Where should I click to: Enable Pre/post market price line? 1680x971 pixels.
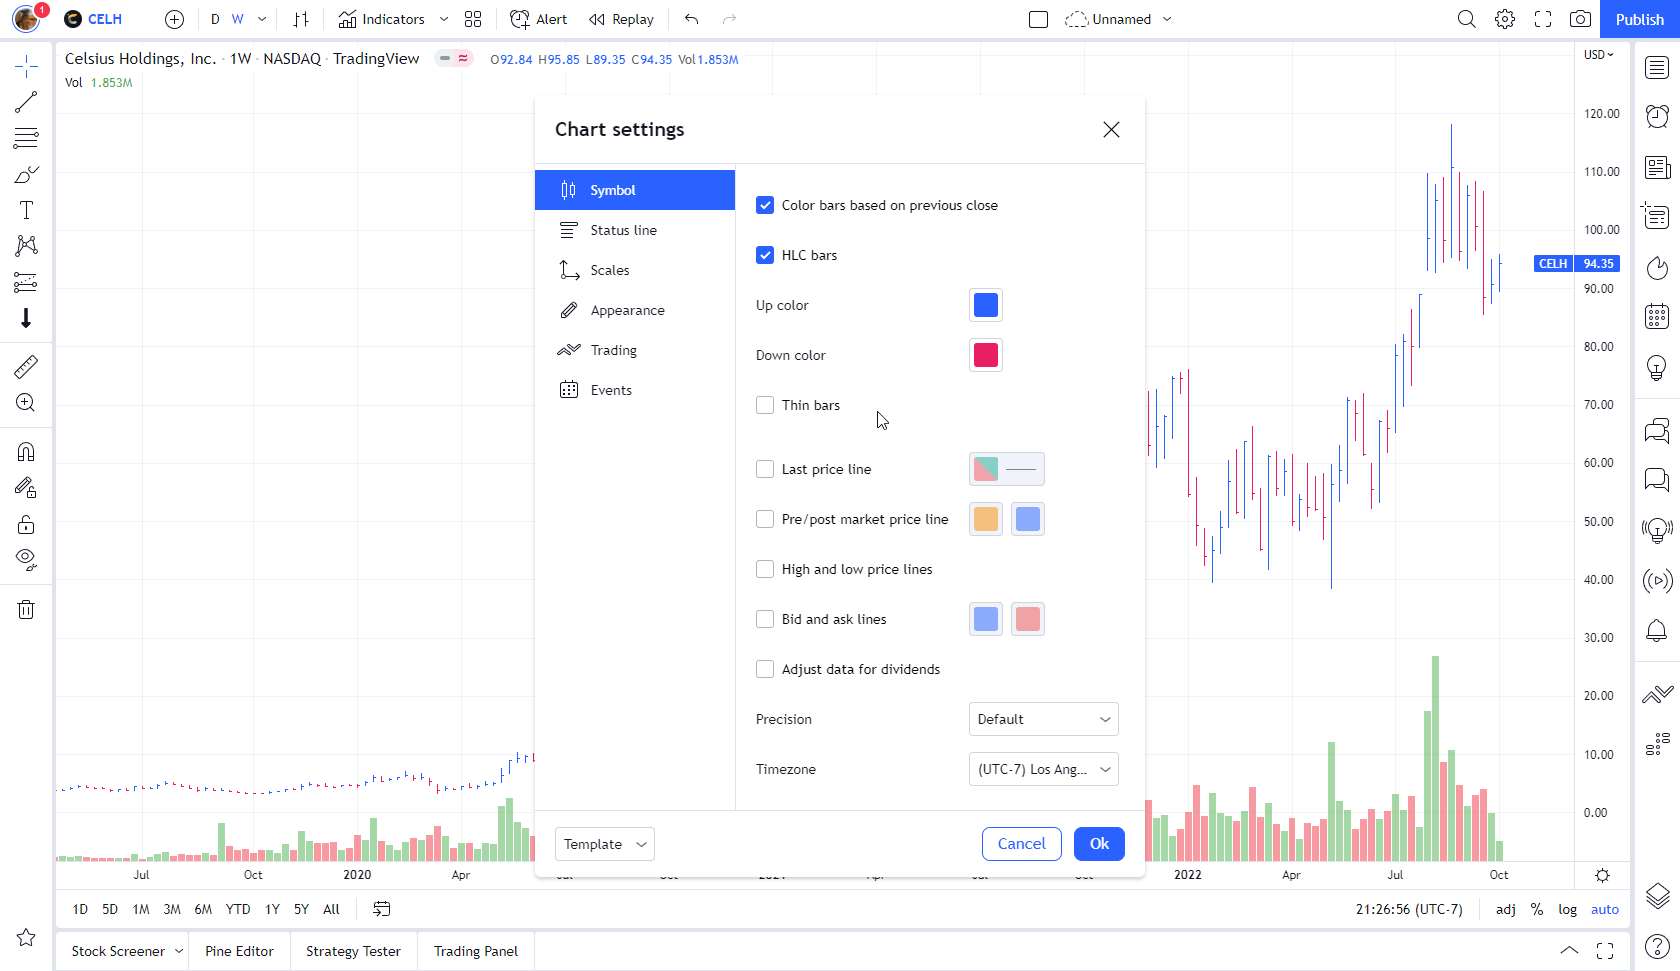coord(765,519)
